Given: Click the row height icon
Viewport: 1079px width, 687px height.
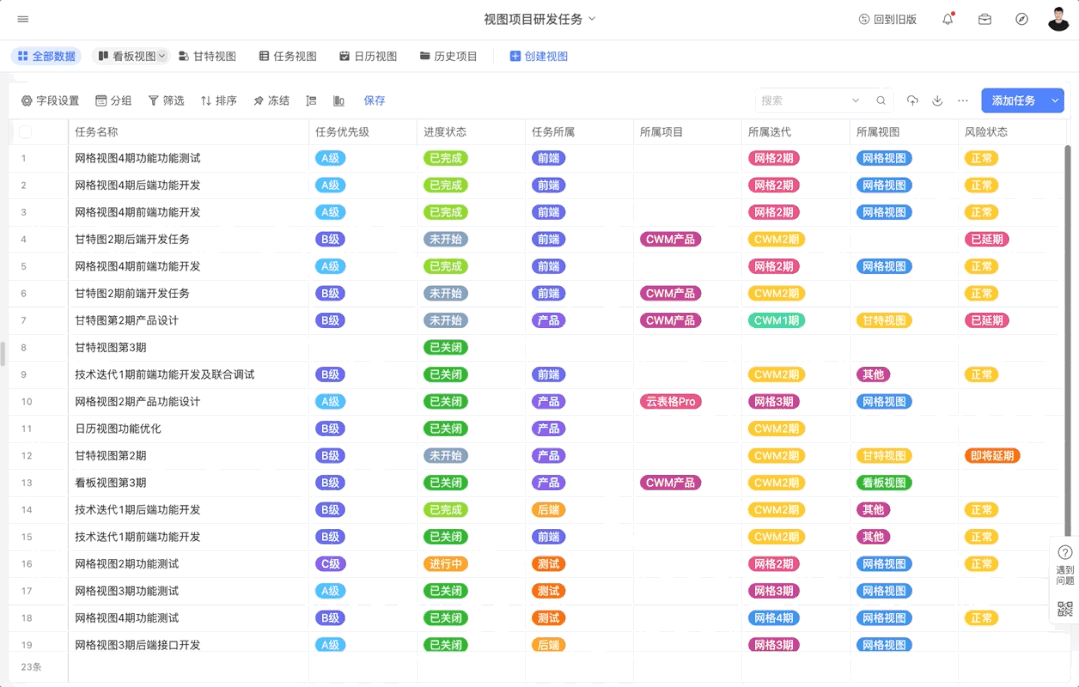Looking at the screenshot, I should (x=311, y=101).
